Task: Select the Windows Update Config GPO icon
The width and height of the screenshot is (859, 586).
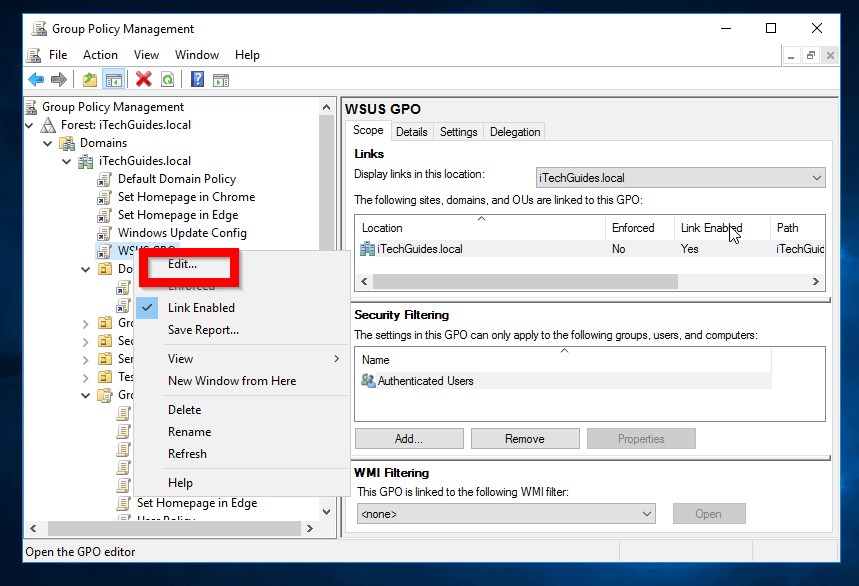Action: tap(105, 233)
